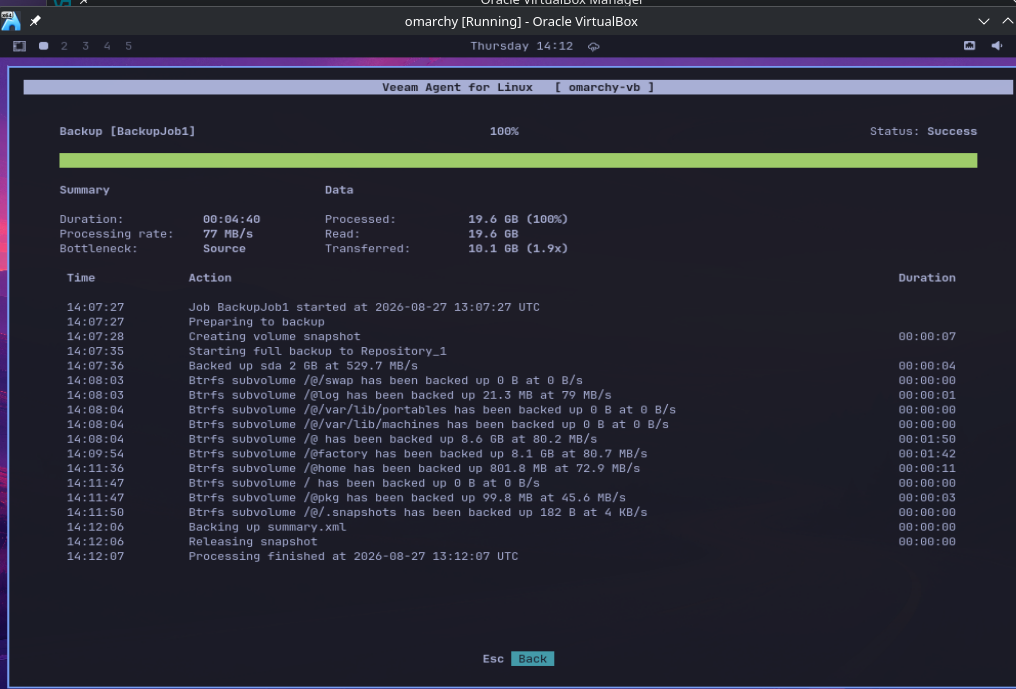Select the /@/.snapshots subvolume row
This screenshot has width=1016, height=689.
(x=511, y=512)
